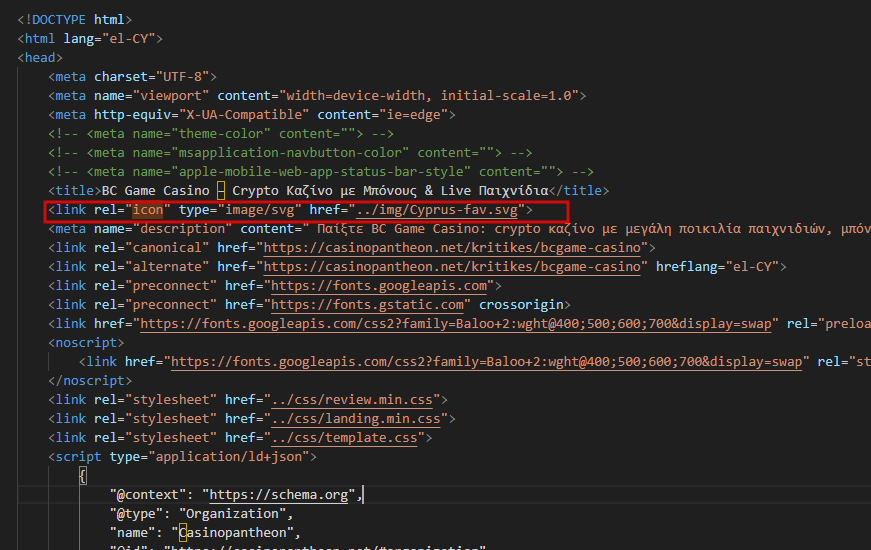Click the lang="el-CY" attribute in html tag

click(x=109, y=39)
